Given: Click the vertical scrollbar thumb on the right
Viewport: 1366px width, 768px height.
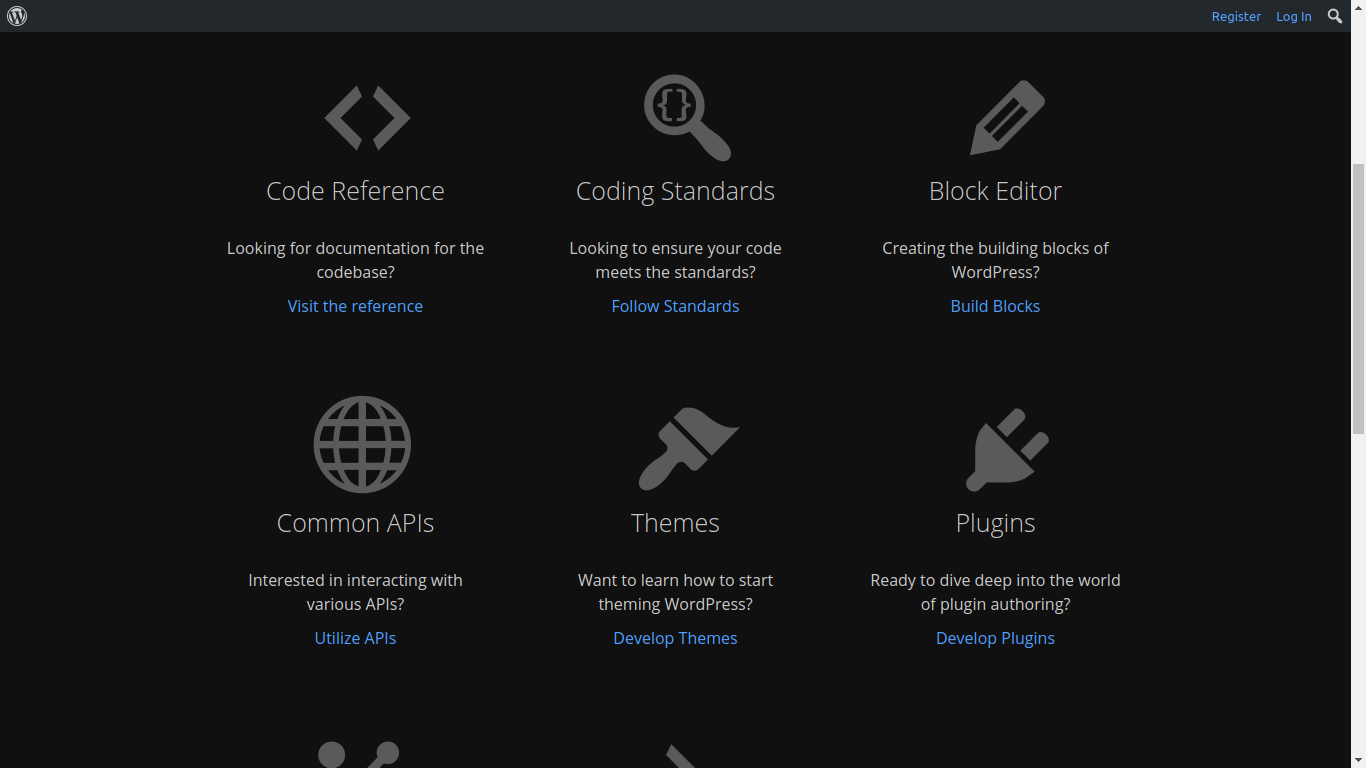Looking at the screenshot, I should 1358,298.
